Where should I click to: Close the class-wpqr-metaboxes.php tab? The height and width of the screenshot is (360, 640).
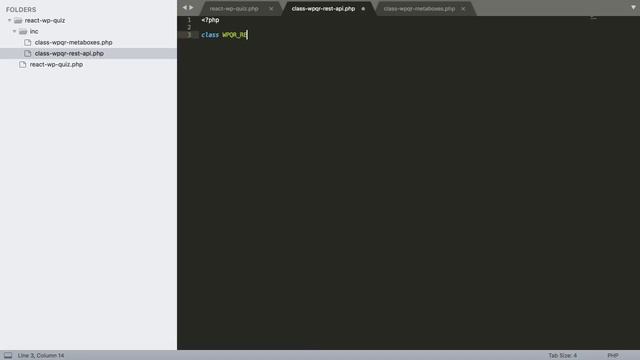(x=463, y=9)
